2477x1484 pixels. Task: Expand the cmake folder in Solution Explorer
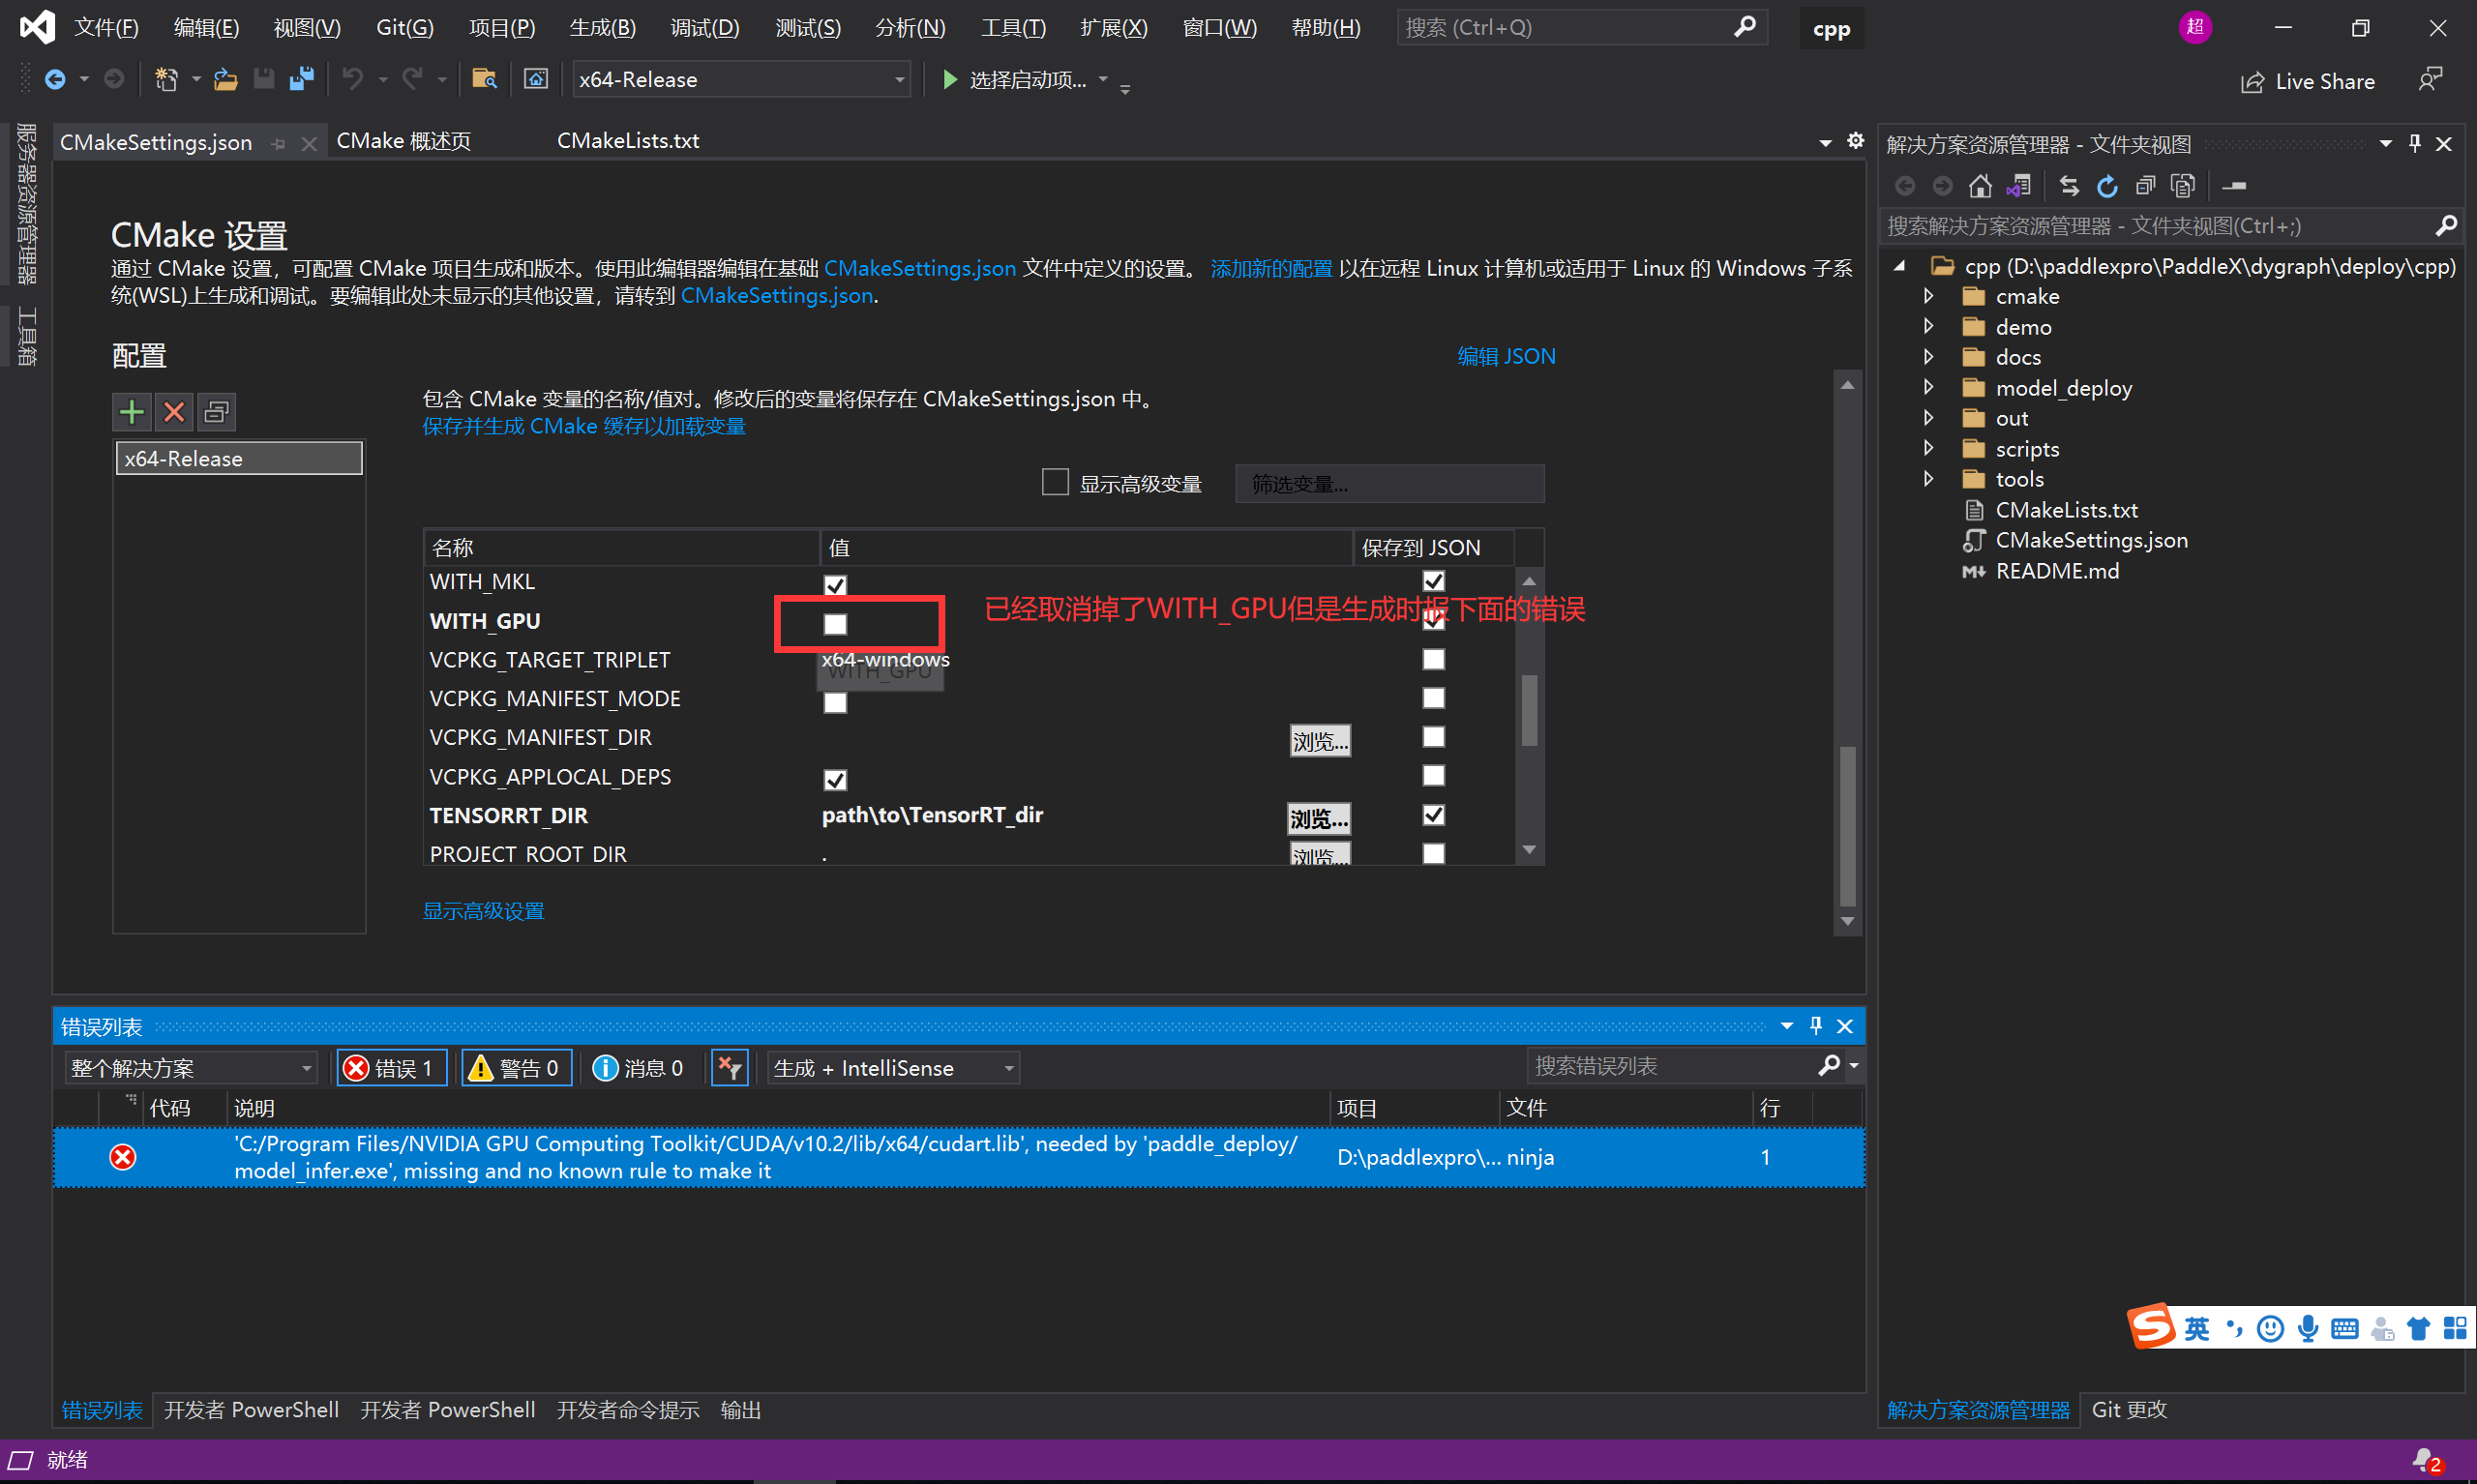point(1928,296)
